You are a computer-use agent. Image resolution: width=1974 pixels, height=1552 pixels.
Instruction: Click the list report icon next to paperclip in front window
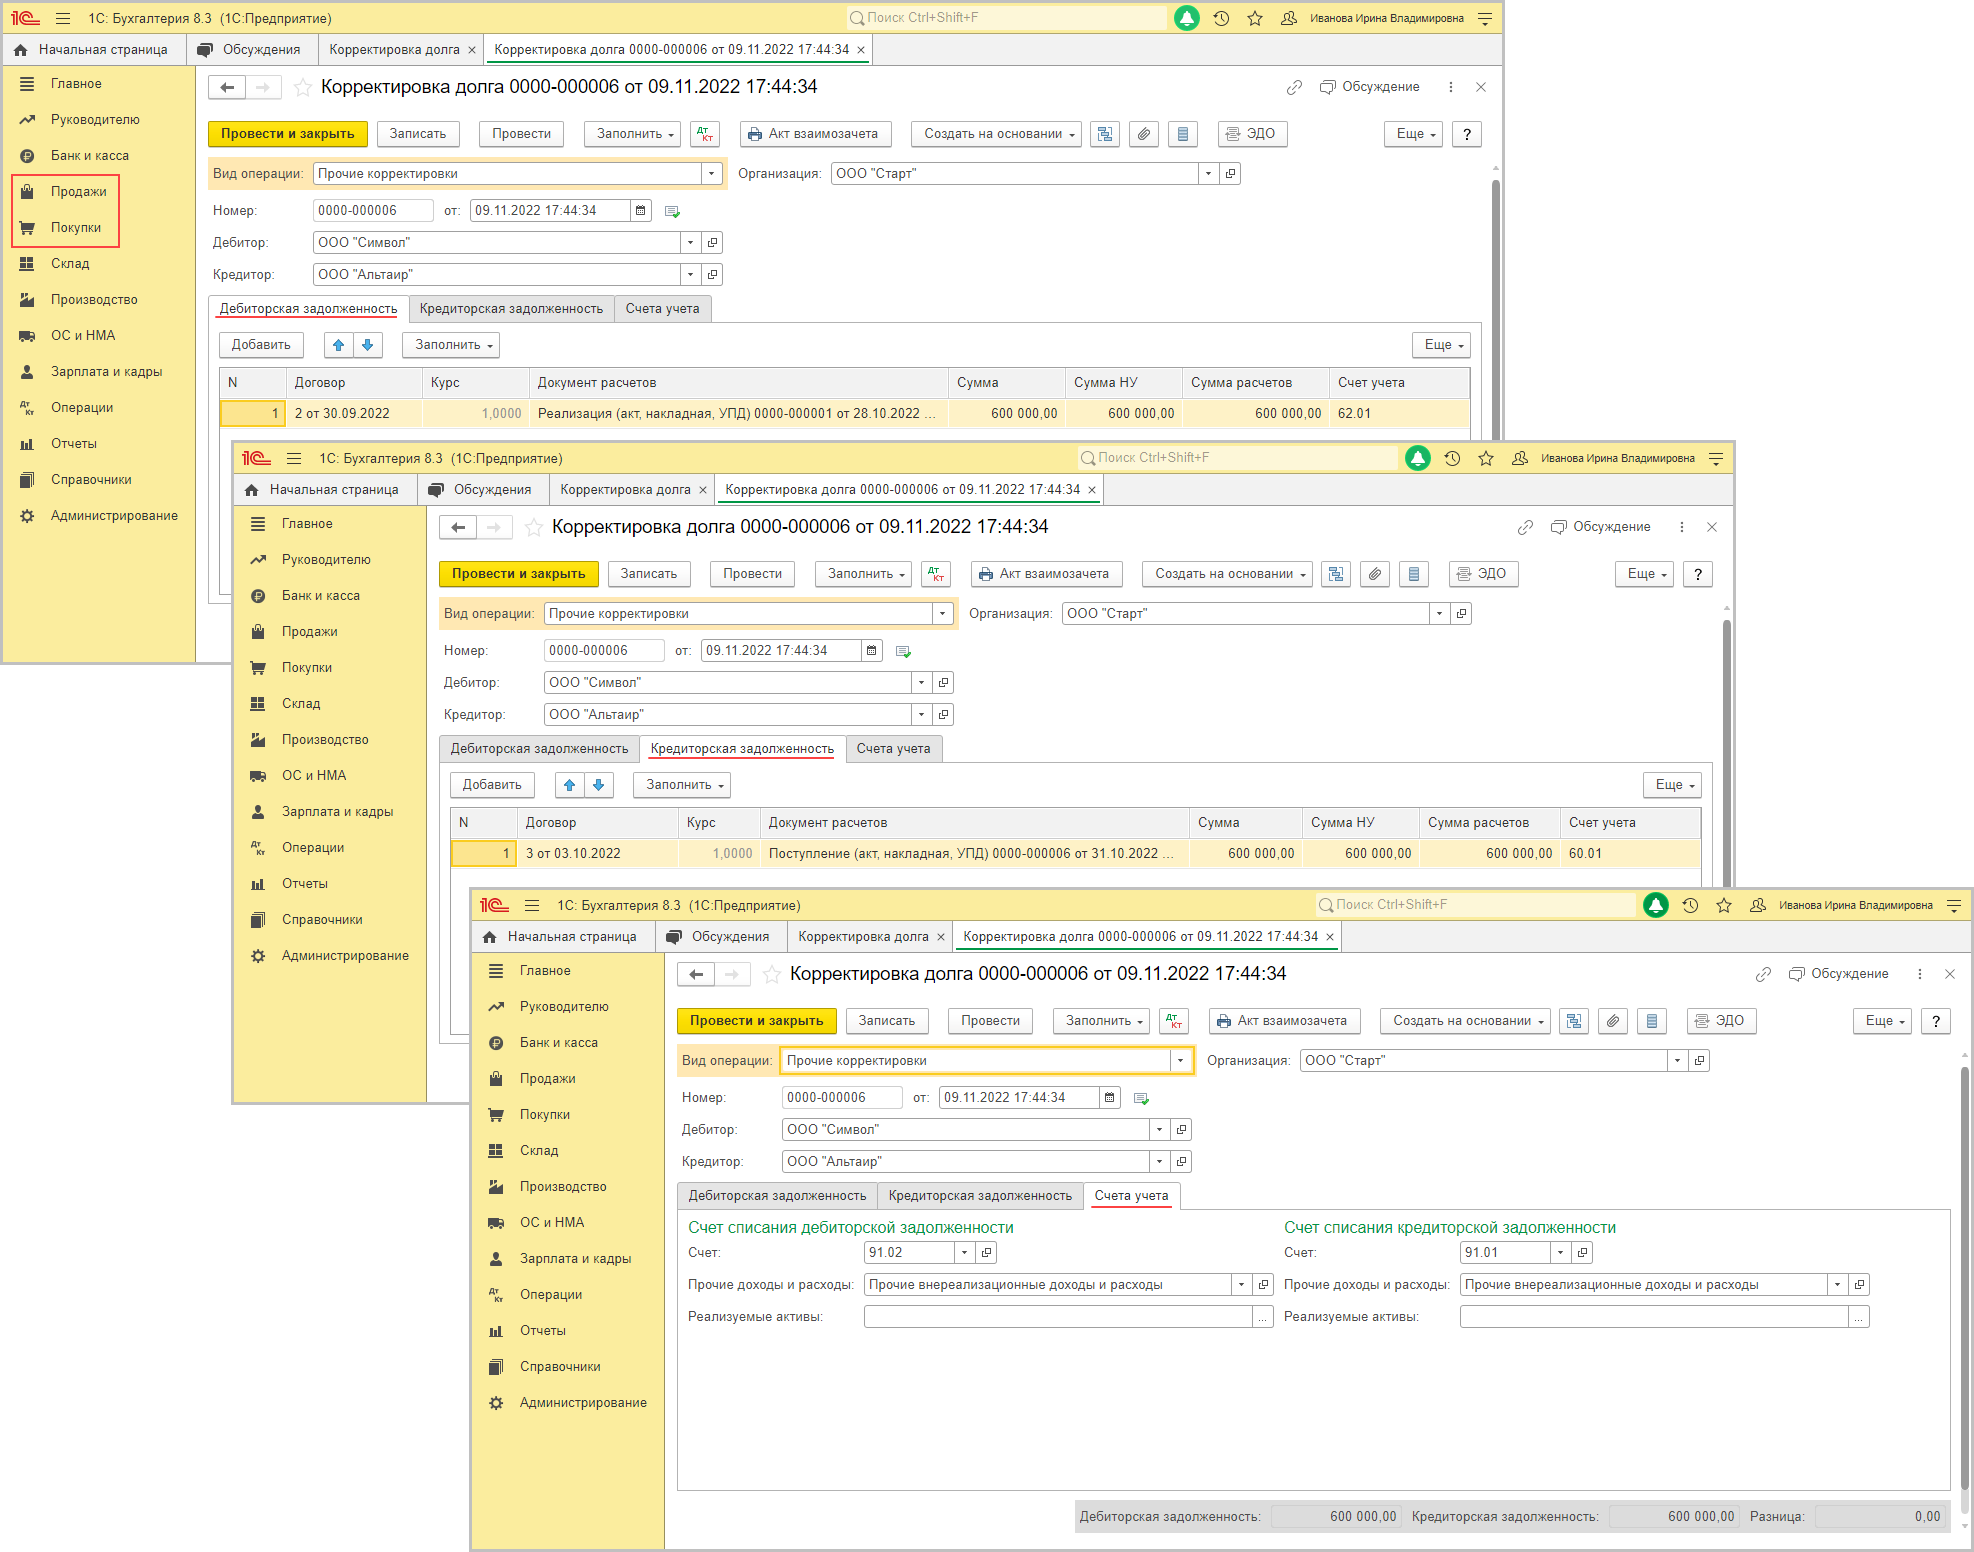tap(1651, 1021)
